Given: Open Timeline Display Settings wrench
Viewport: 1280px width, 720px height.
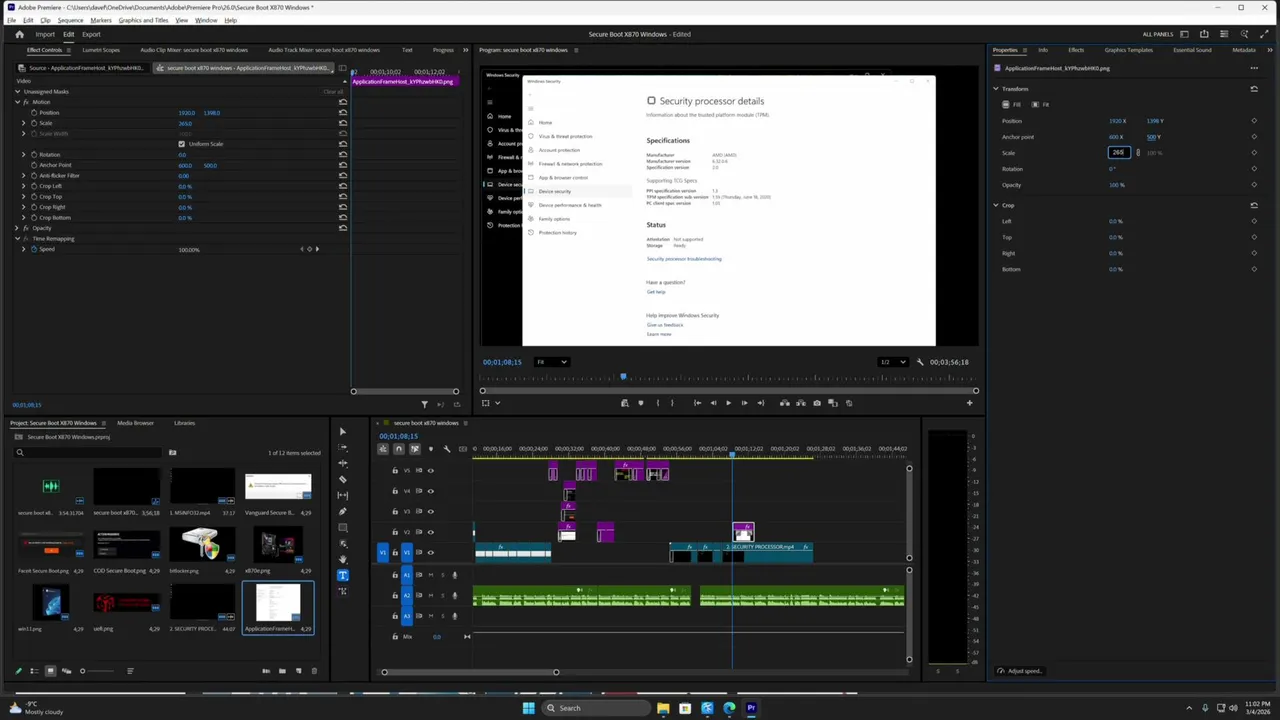Looking at the screenshot, I should (447, 449).
